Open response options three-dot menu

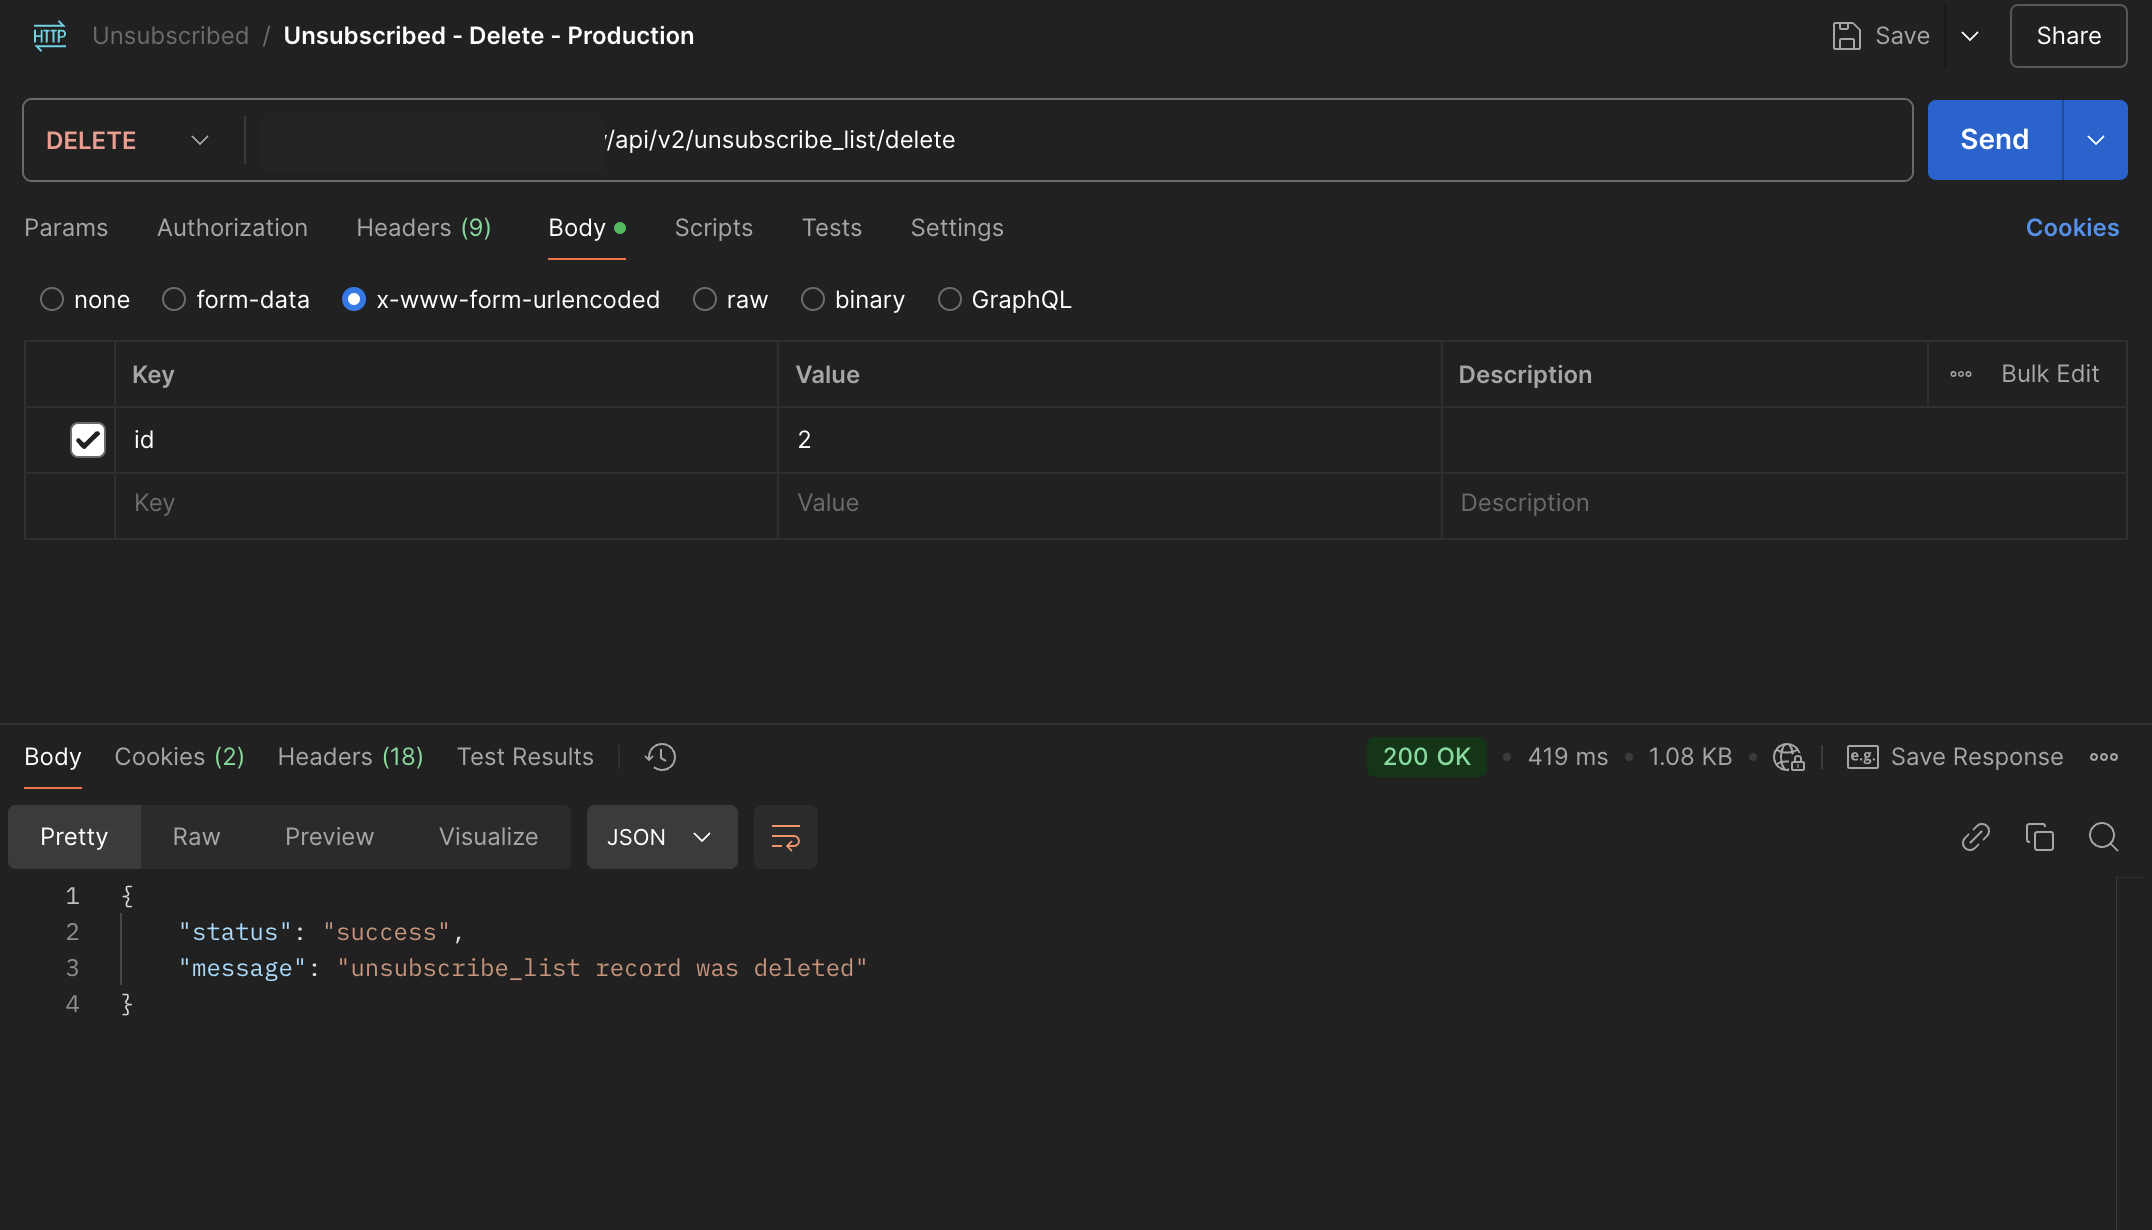point(2103,757)
